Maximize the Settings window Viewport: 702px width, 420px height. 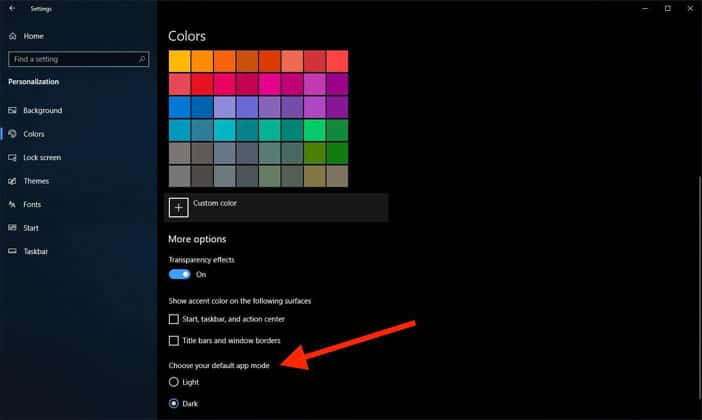click(668, 8)
